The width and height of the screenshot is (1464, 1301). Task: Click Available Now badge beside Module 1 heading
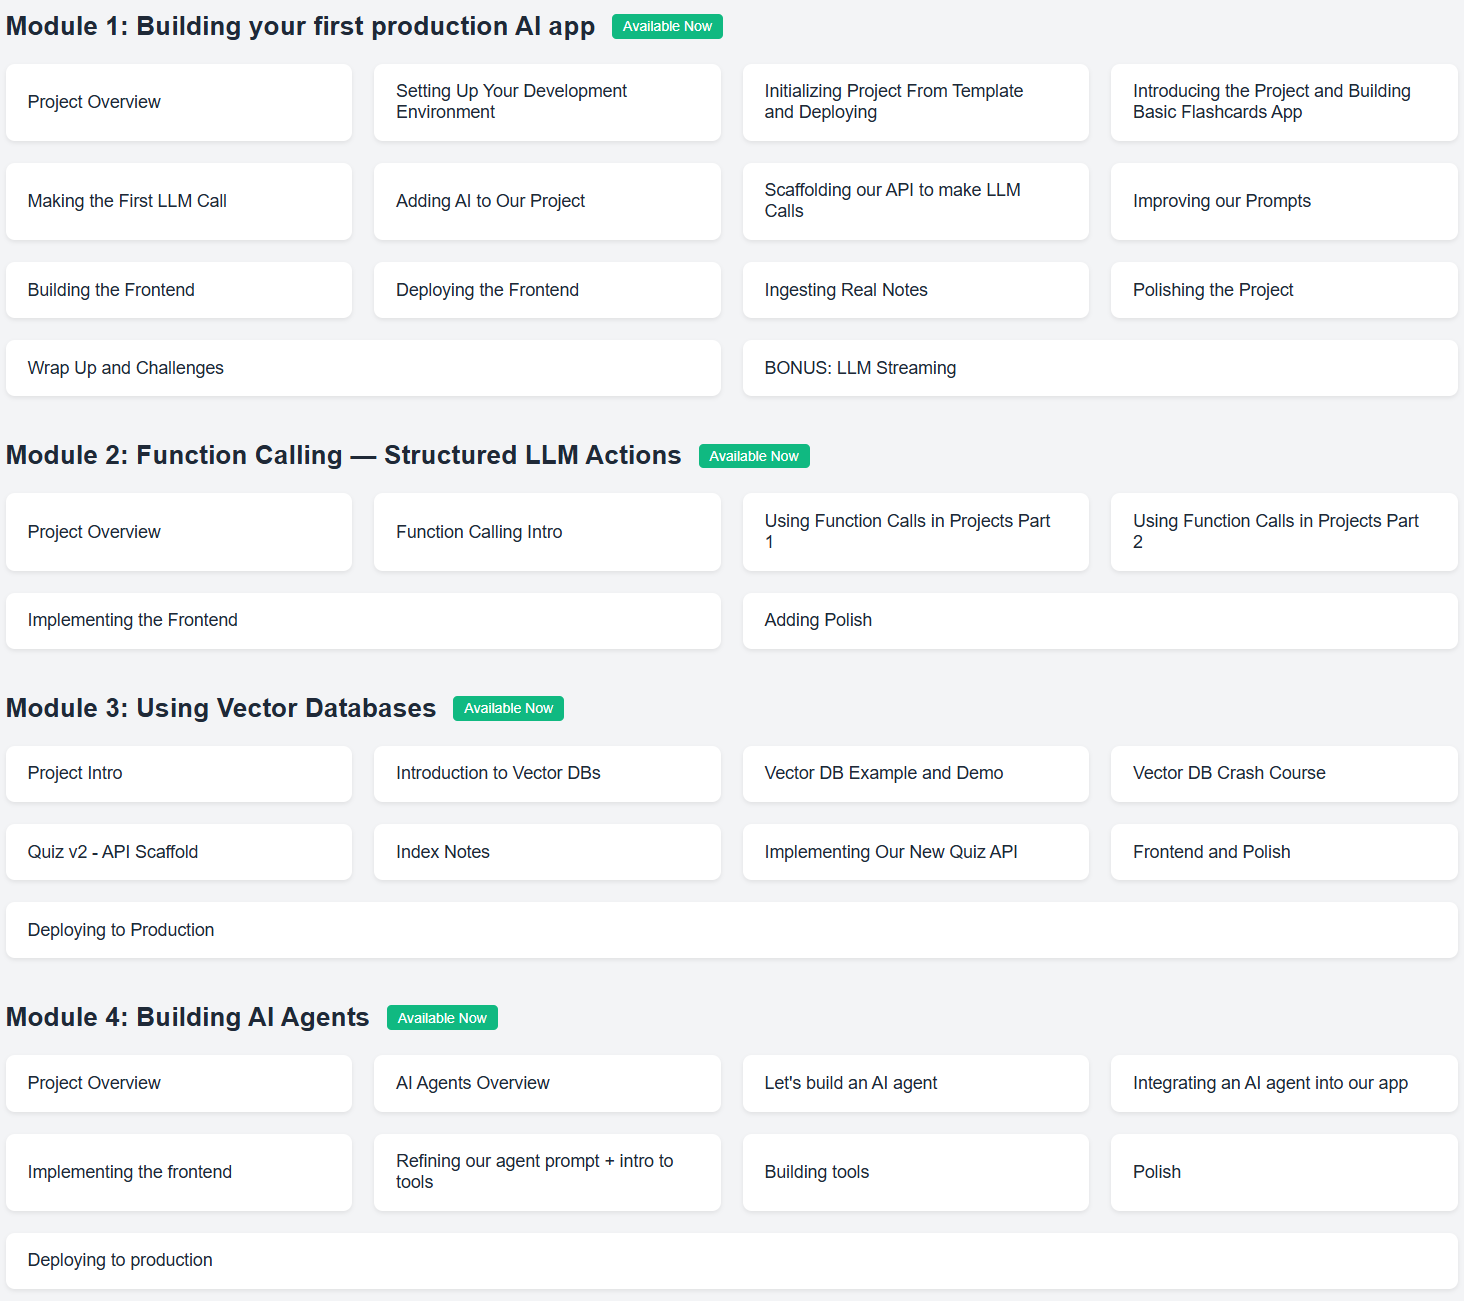pyautogui.click(x=667, y=27)
